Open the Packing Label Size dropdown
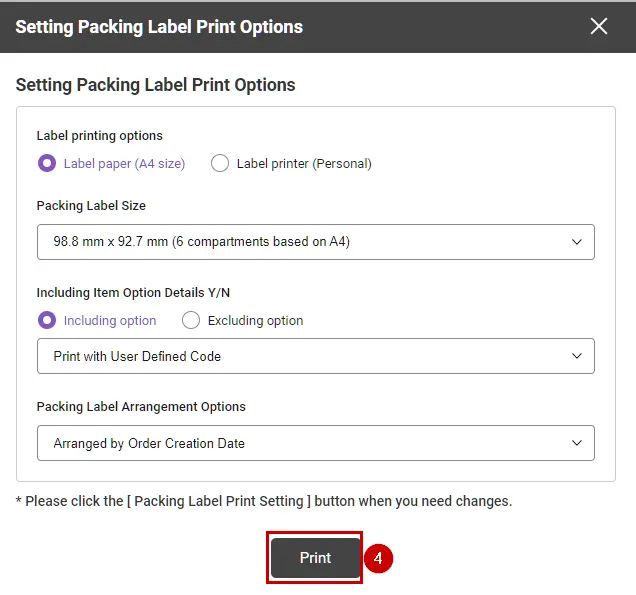Screen dimensions: 636x595 [315, 242]
